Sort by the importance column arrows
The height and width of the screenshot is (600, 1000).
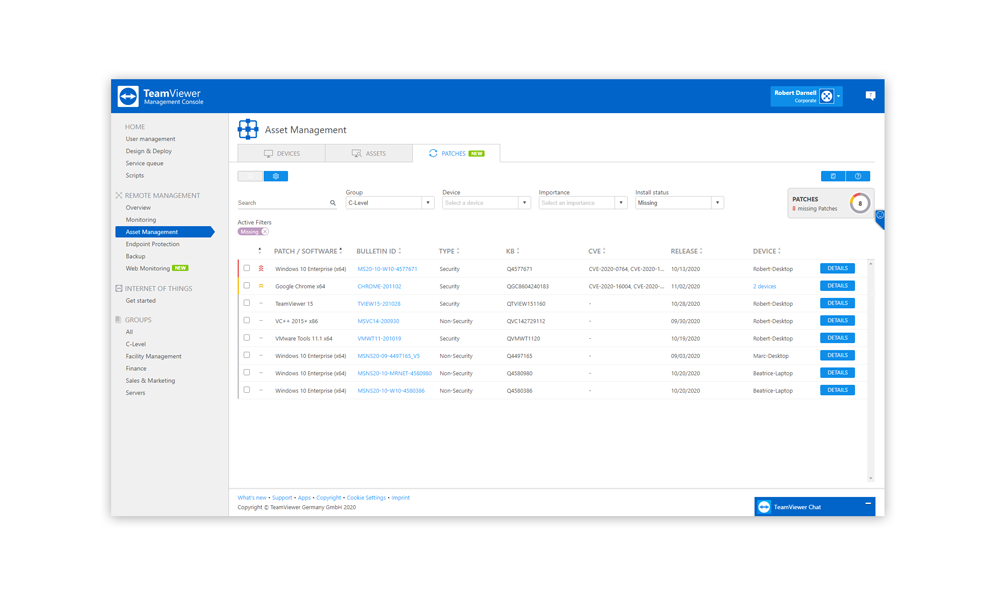260,251
